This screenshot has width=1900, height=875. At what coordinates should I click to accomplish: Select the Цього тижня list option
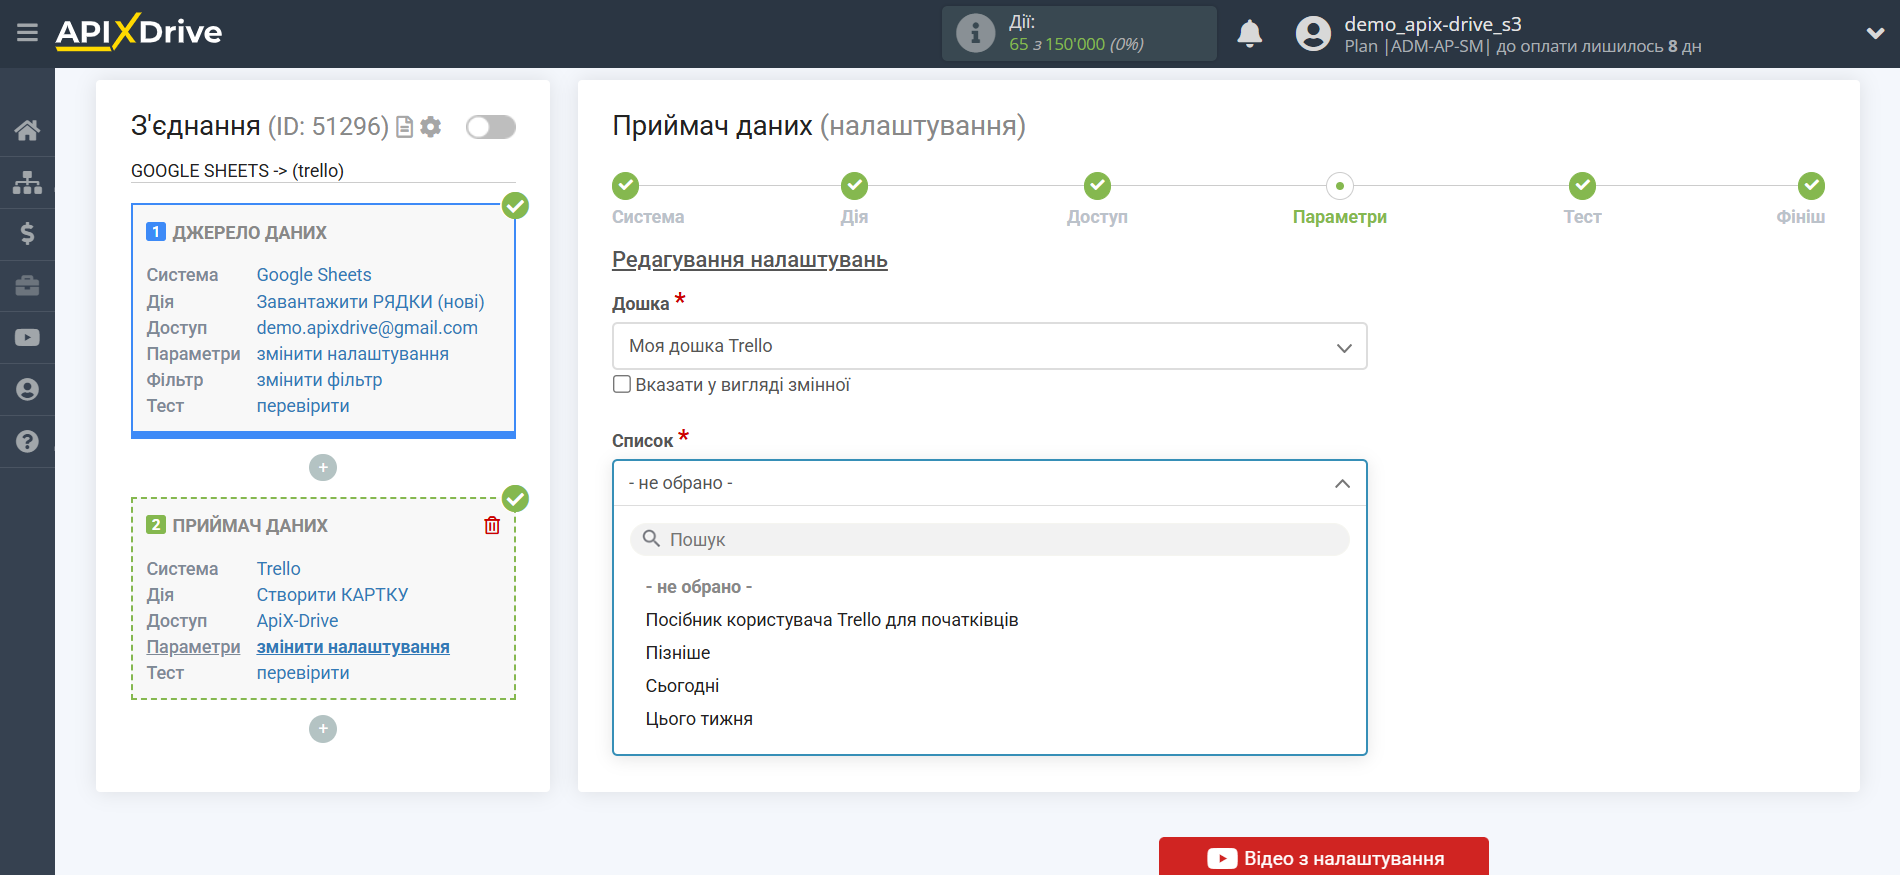tap(699, 719)
